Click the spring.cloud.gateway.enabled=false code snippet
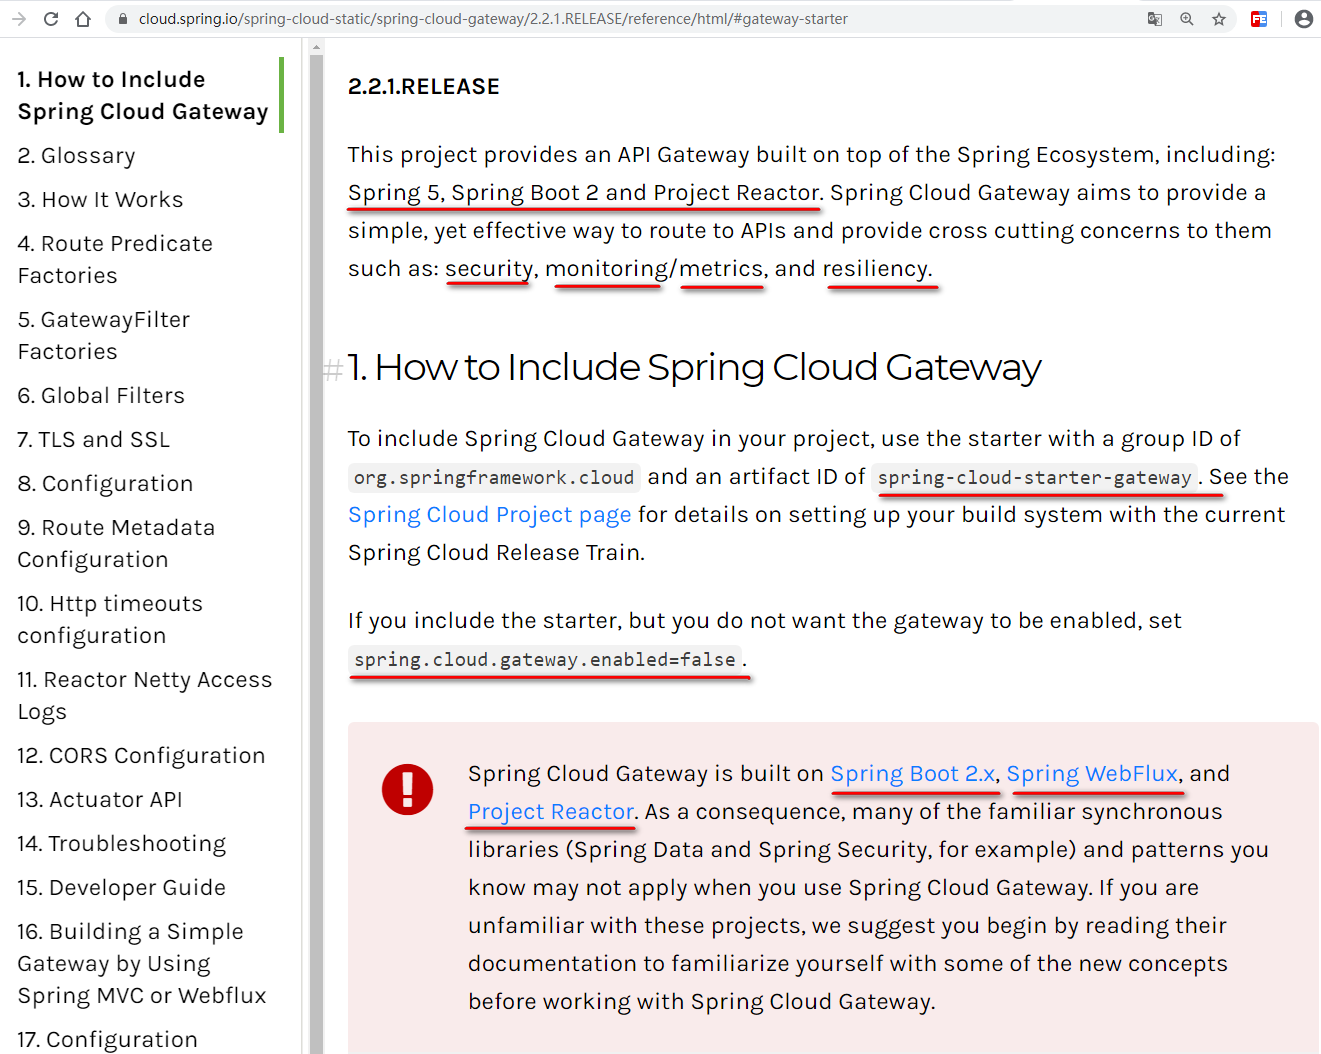1321x1054 pixels. (x=545, y=660)
